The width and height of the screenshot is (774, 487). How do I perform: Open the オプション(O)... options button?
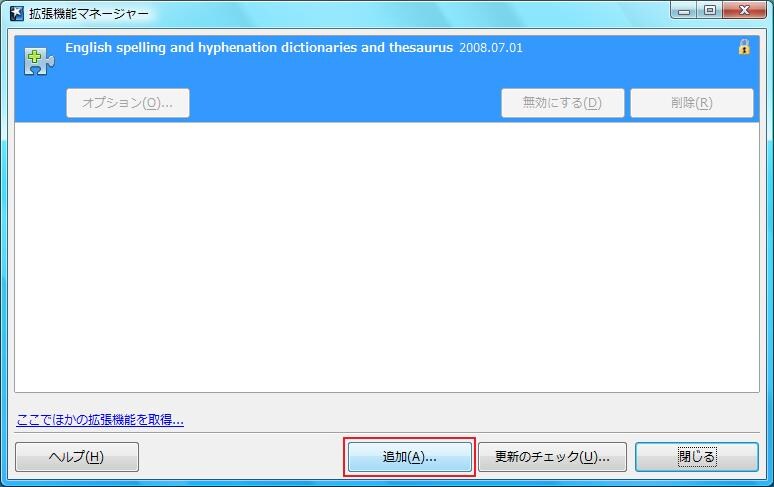point(128,103)
